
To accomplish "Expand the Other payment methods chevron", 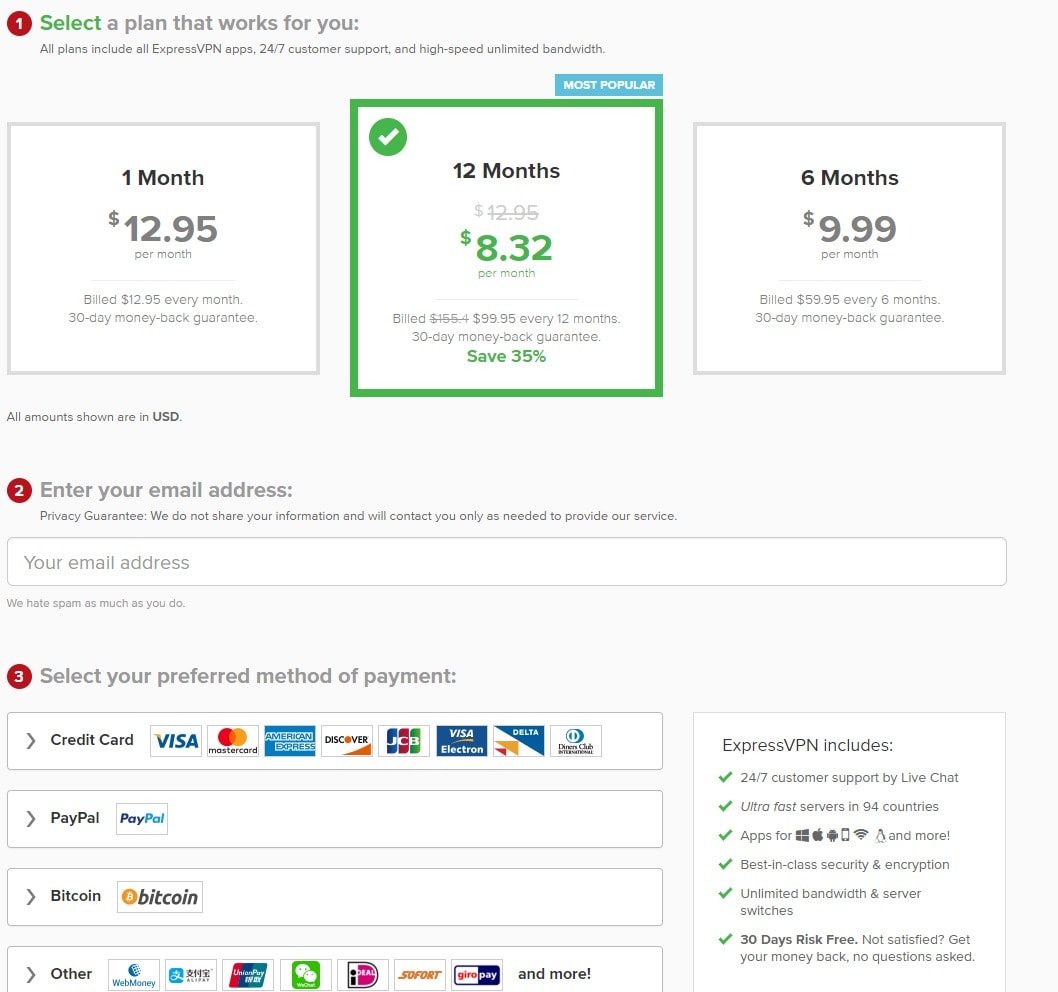I will point(30,974).
